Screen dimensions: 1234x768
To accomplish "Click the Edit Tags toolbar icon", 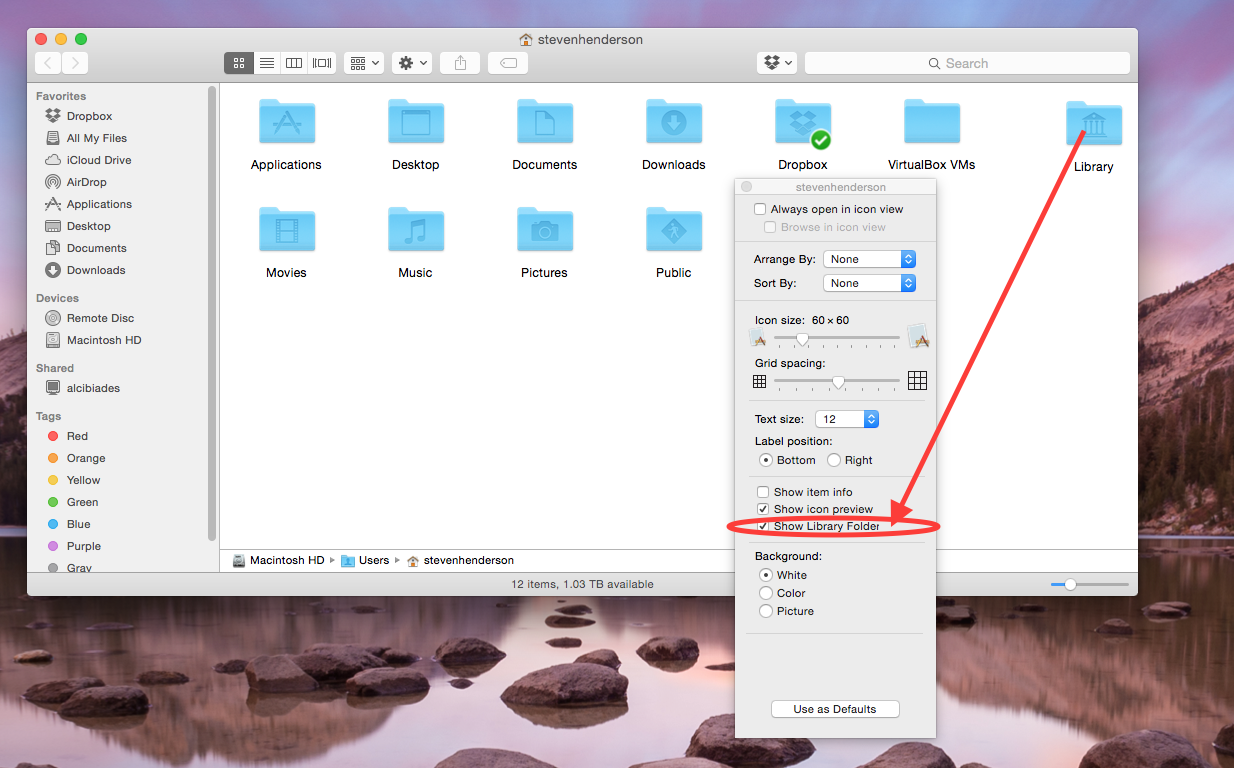I will pos(508,63).
